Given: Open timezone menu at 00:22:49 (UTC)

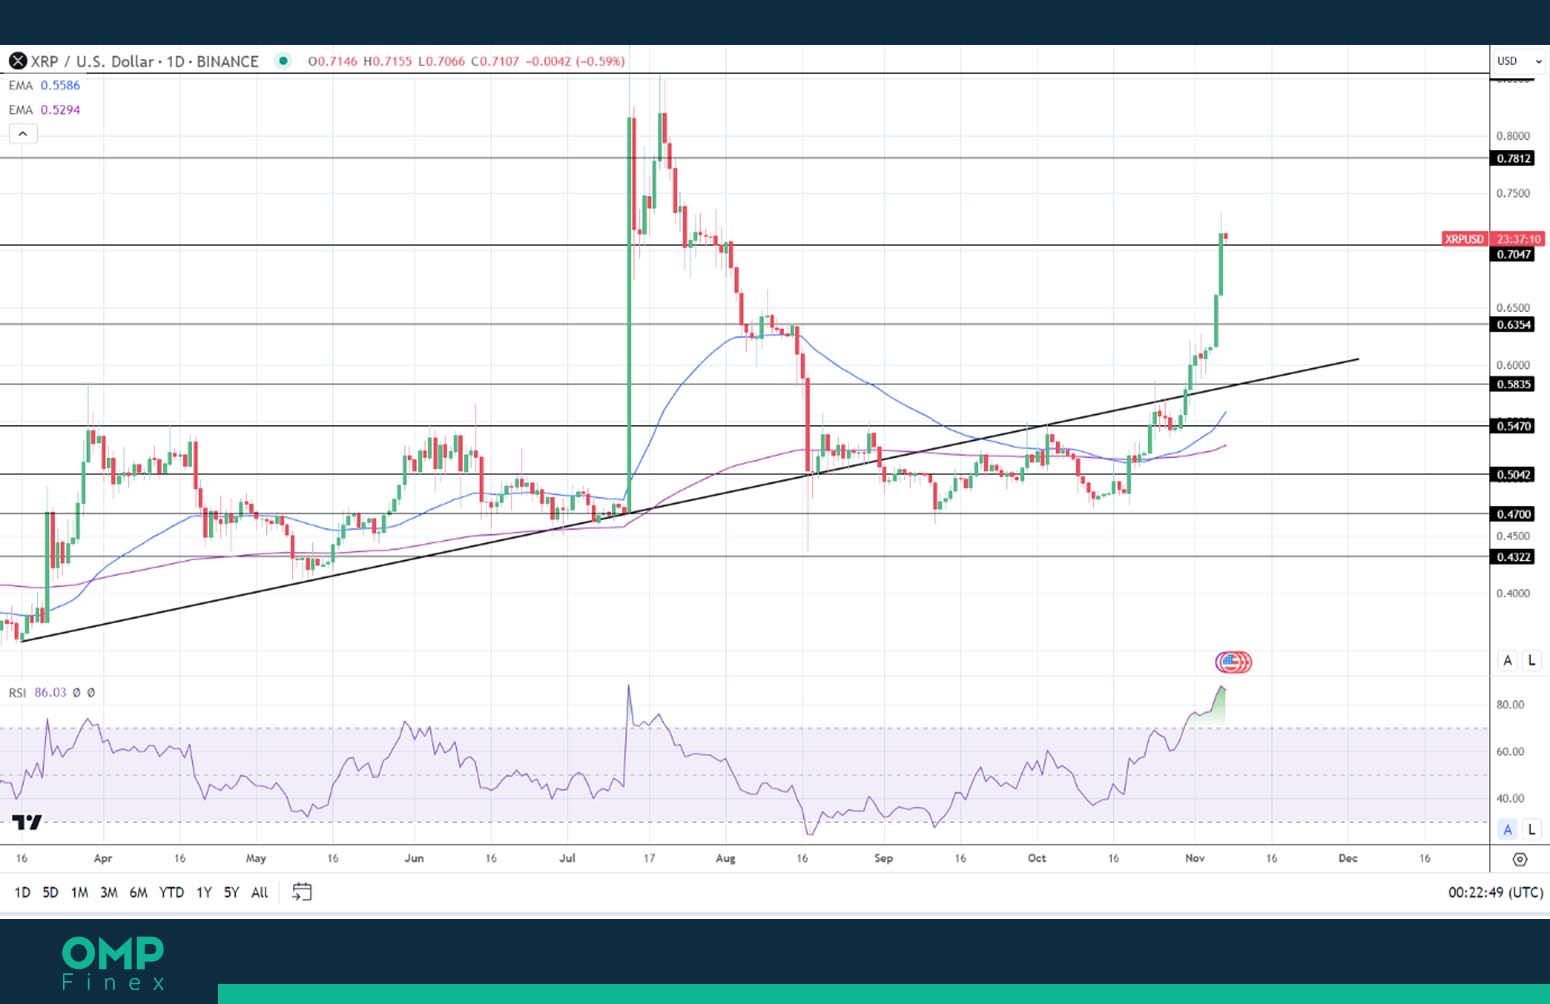Looking at the screenshot, I should (x=1495, y=892).
